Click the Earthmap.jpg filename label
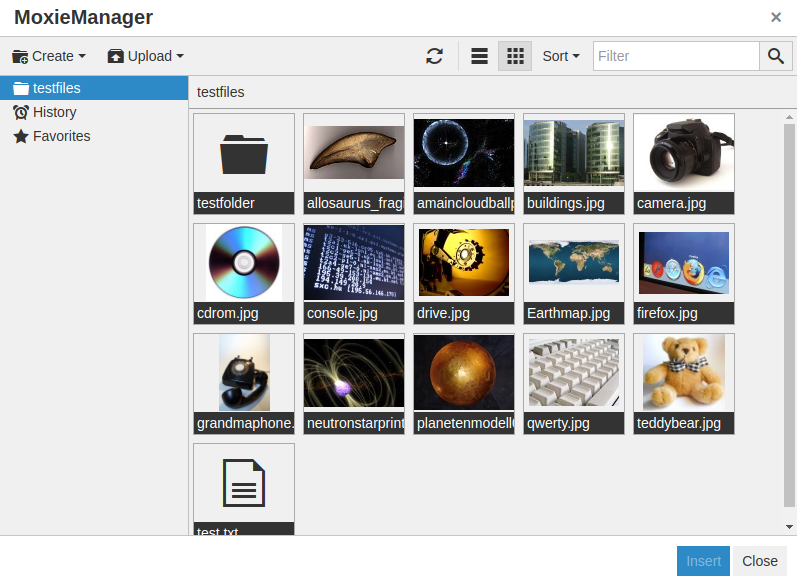This screenshot has height=586, width=797. 568,313
